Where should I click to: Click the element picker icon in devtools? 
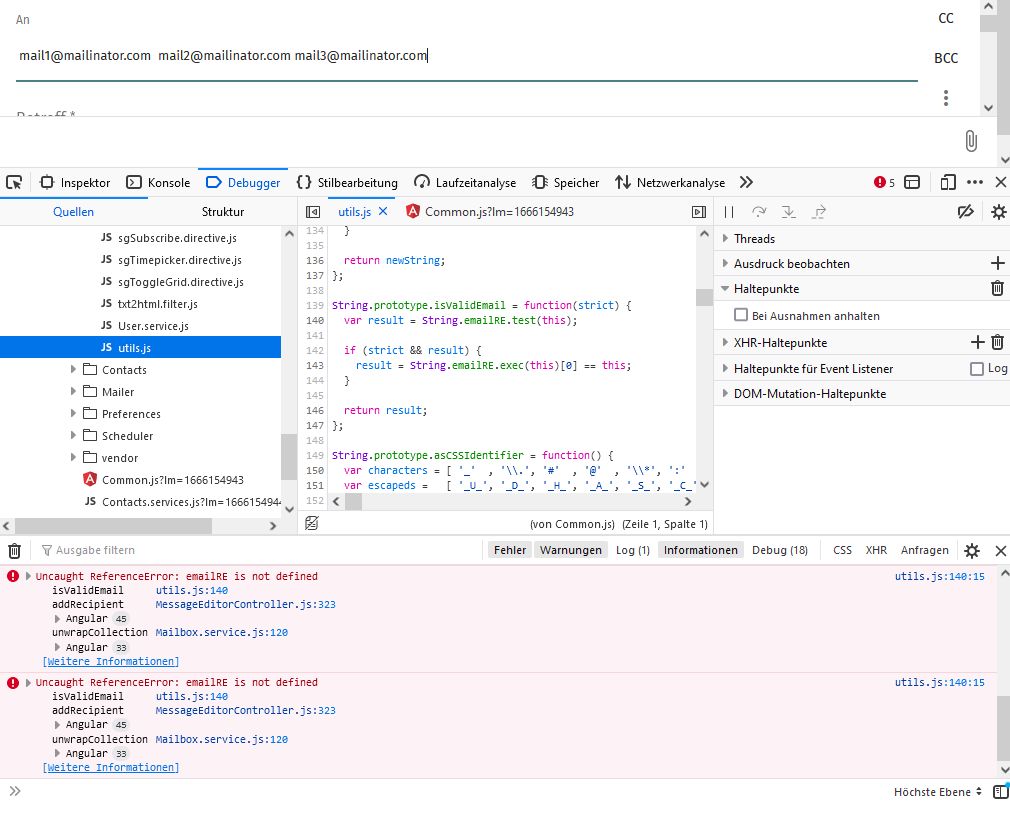[14, 182]
